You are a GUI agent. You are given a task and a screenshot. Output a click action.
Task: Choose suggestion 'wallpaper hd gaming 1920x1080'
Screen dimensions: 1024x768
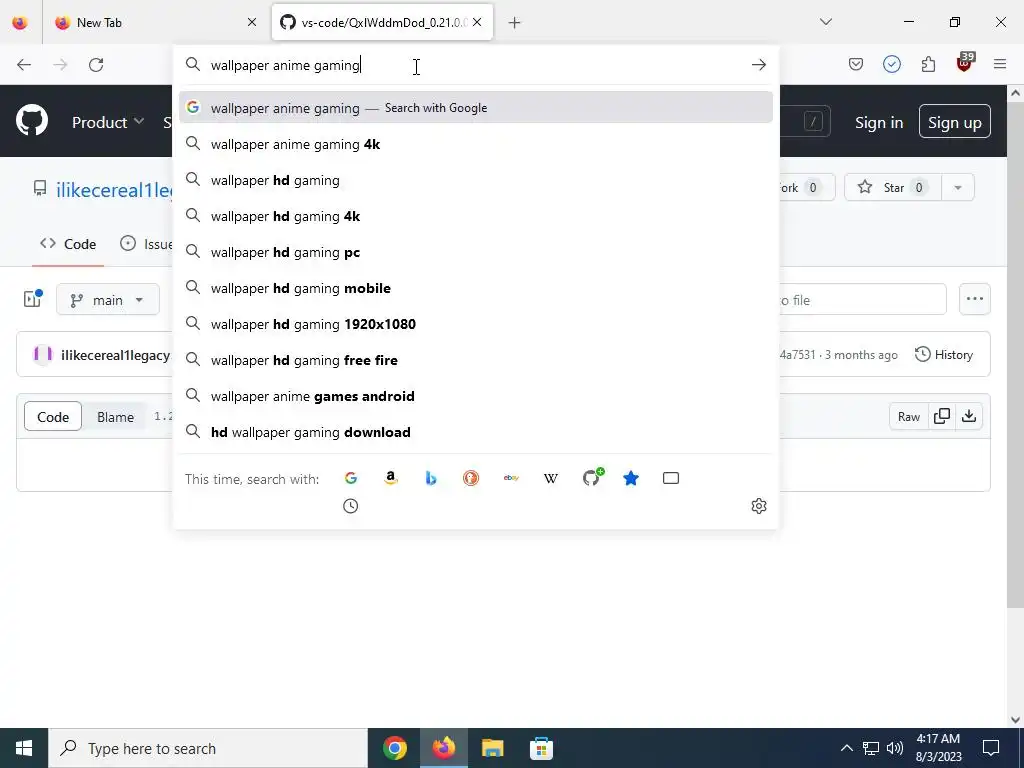point(475,324)
